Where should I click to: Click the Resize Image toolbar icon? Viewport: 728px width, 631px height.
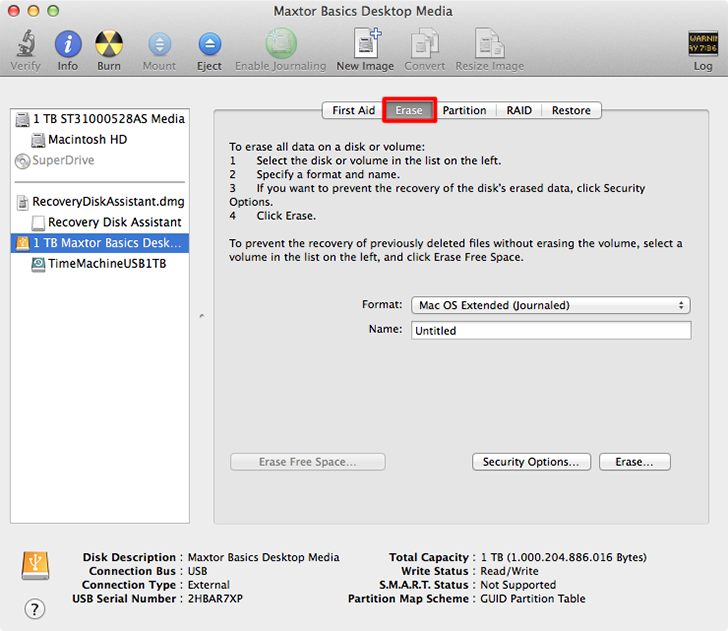[490, 43]
